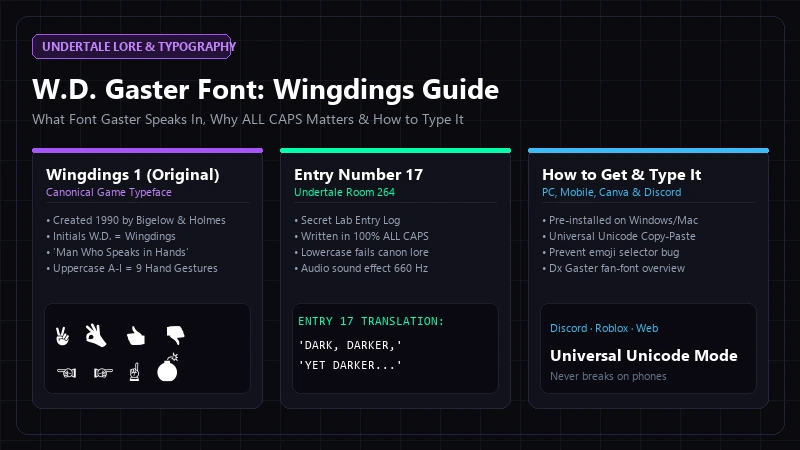Select the 'DARK, DARKER,' code line
The image size is (800, 450).
[x=350, y=345]
